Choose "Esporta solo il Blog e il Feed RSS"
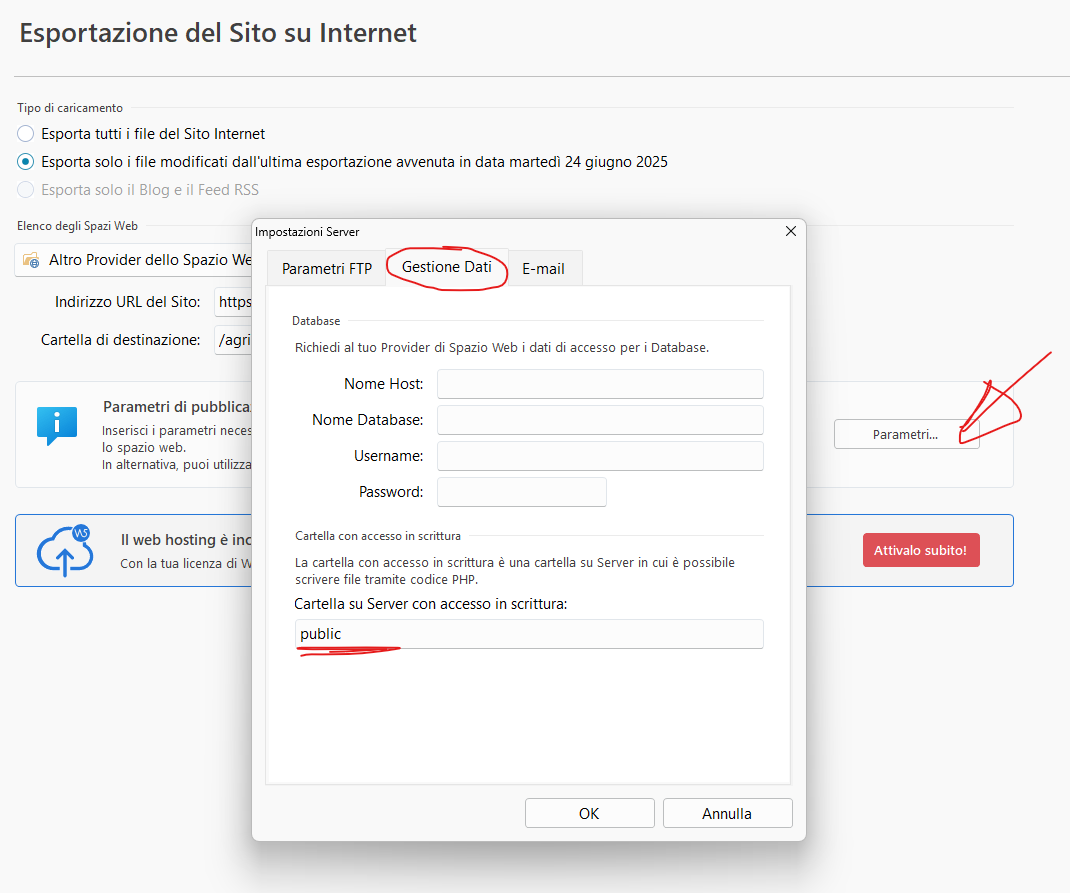1070x893 pixels. pyautogui.click(x=26, y=189)
